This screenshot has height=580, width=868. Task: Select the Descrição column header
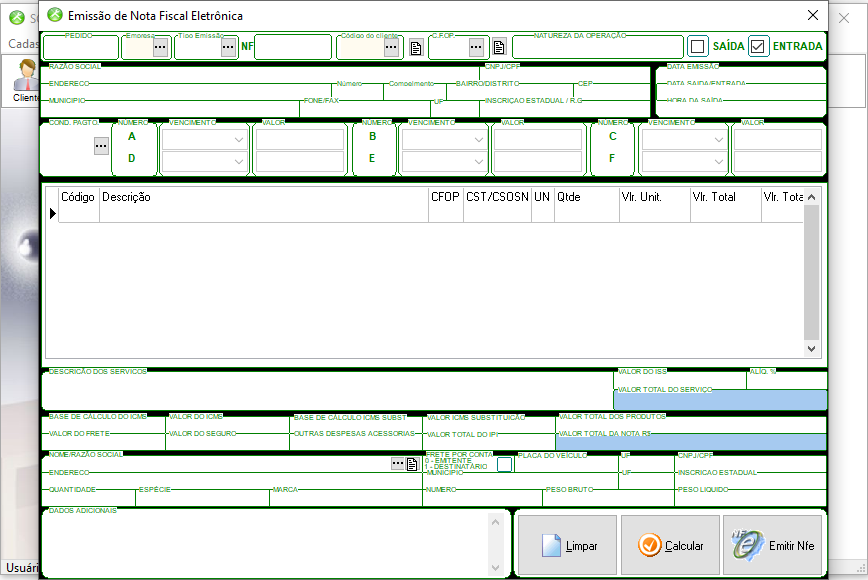click(x=264, y=197)
